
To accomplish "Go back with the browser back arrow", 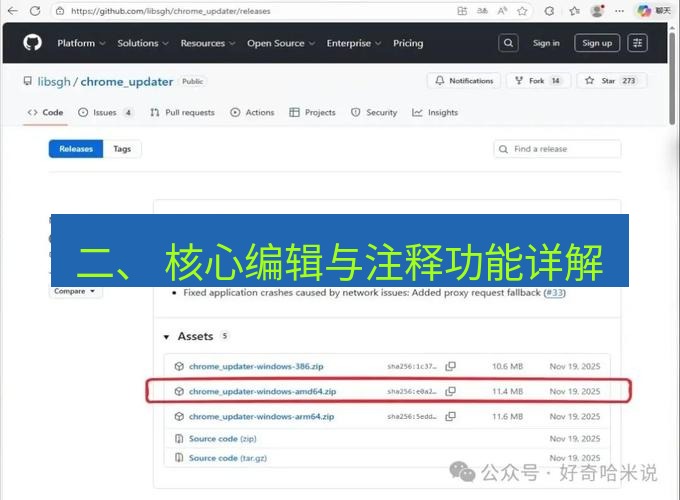I will (x=13, y=11).
